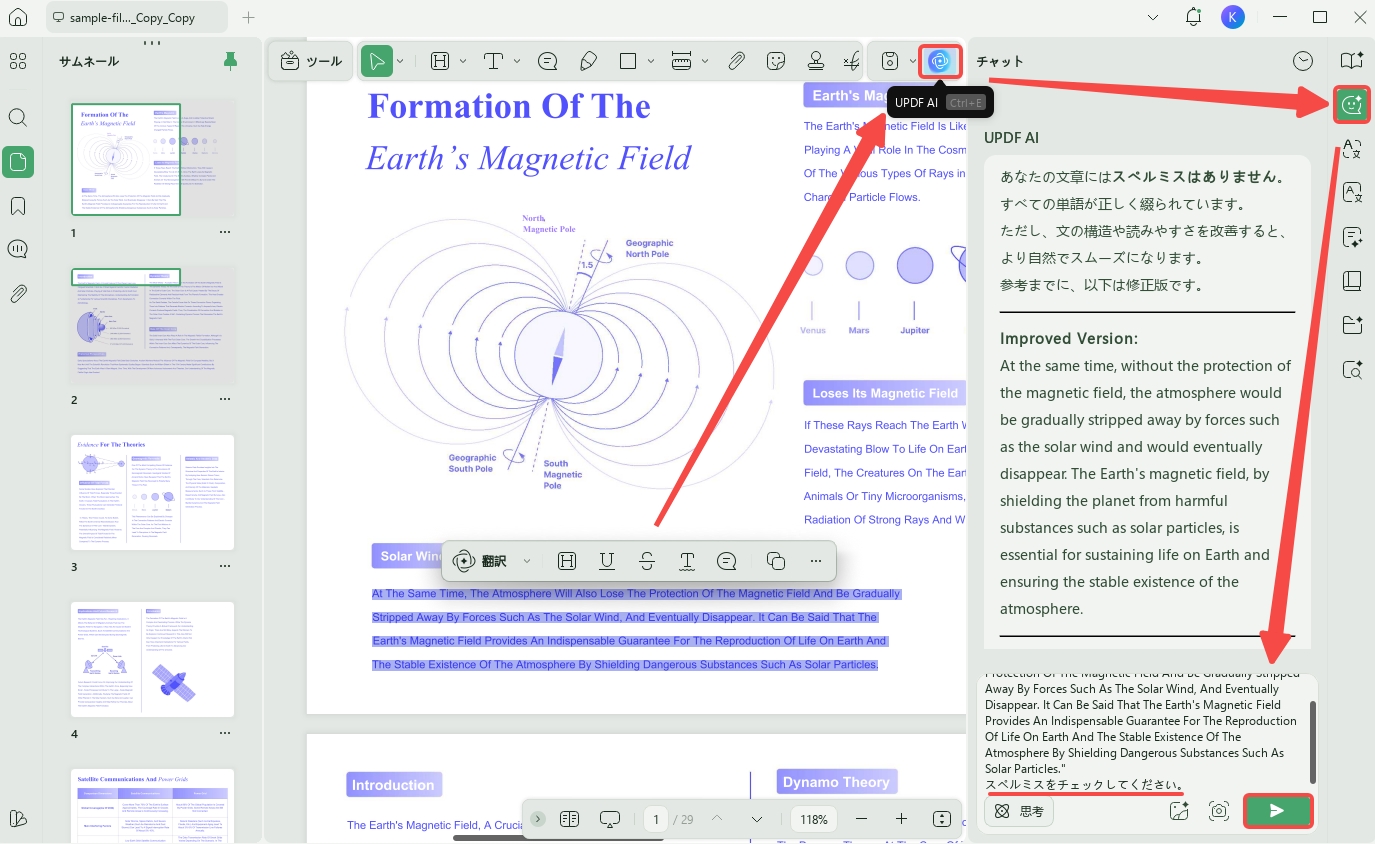Screen dimensions: 1375x844
Task: Add comment from floating selection toolbar
Action: click(x=727, y=561)
